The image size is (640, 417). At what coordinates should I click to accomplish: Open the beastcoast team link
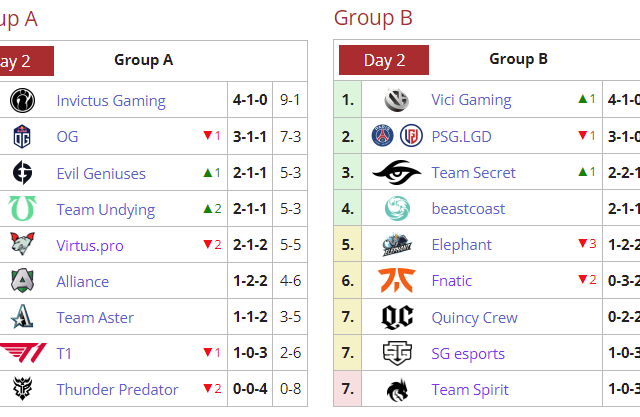468,209
